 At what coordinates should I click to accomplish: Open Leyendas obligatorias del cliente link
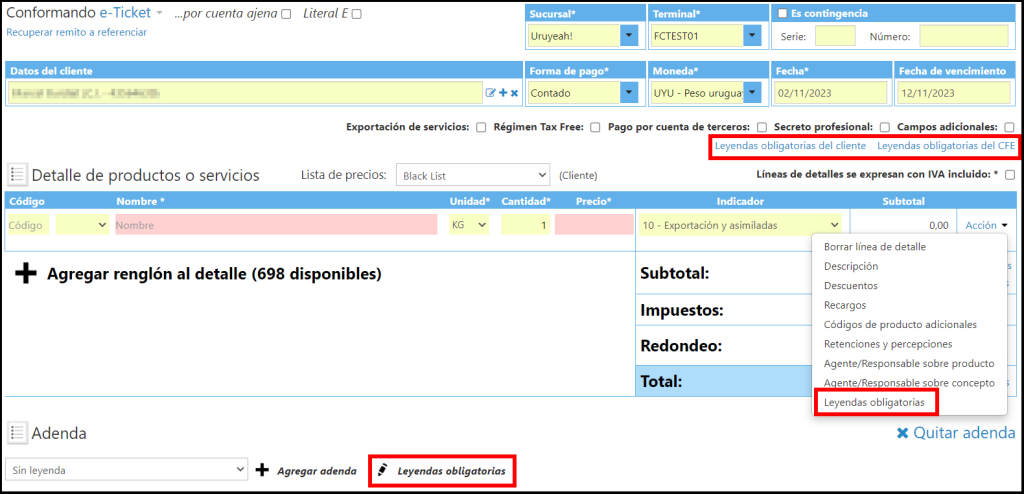click(x=790, y=146)
